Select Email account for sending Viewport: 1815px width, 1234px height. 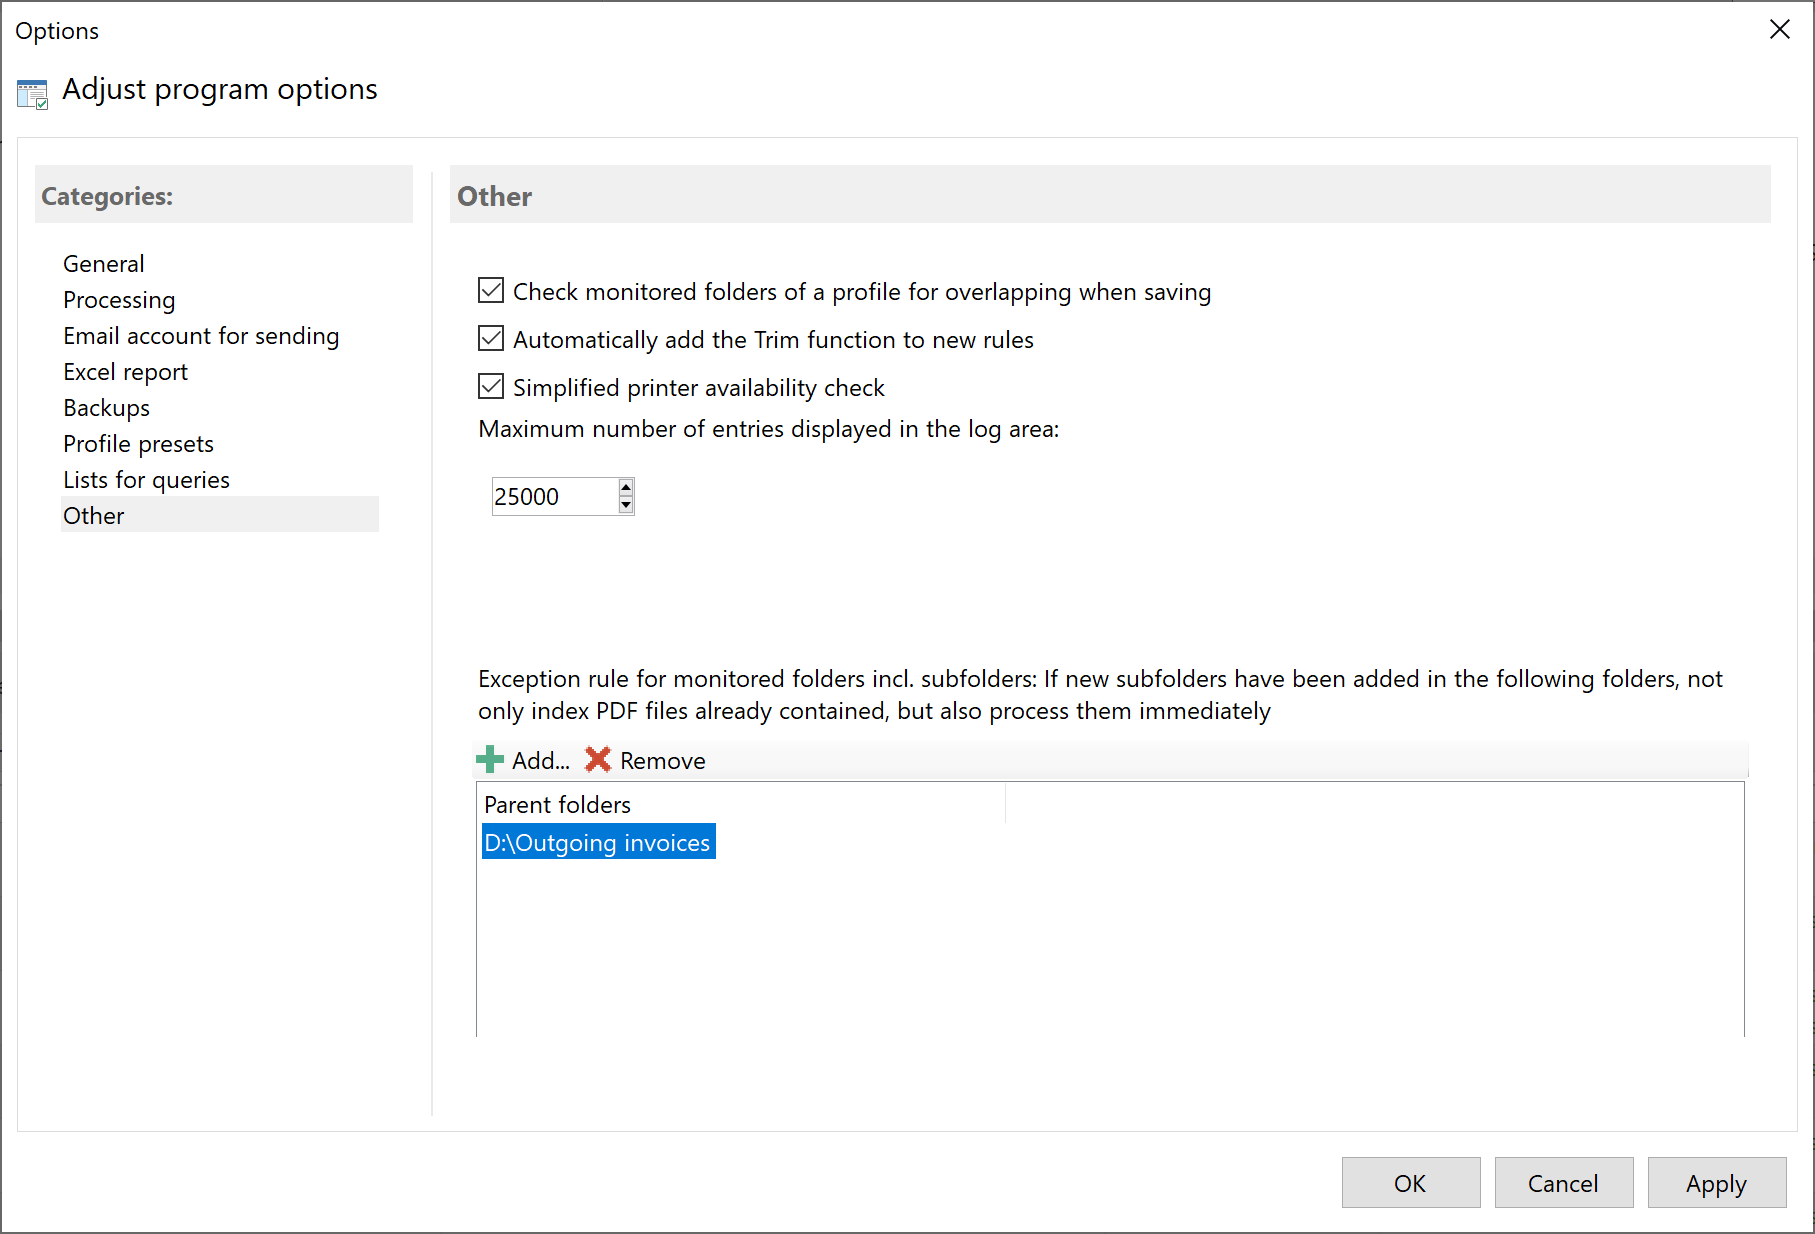click(201, 335)
